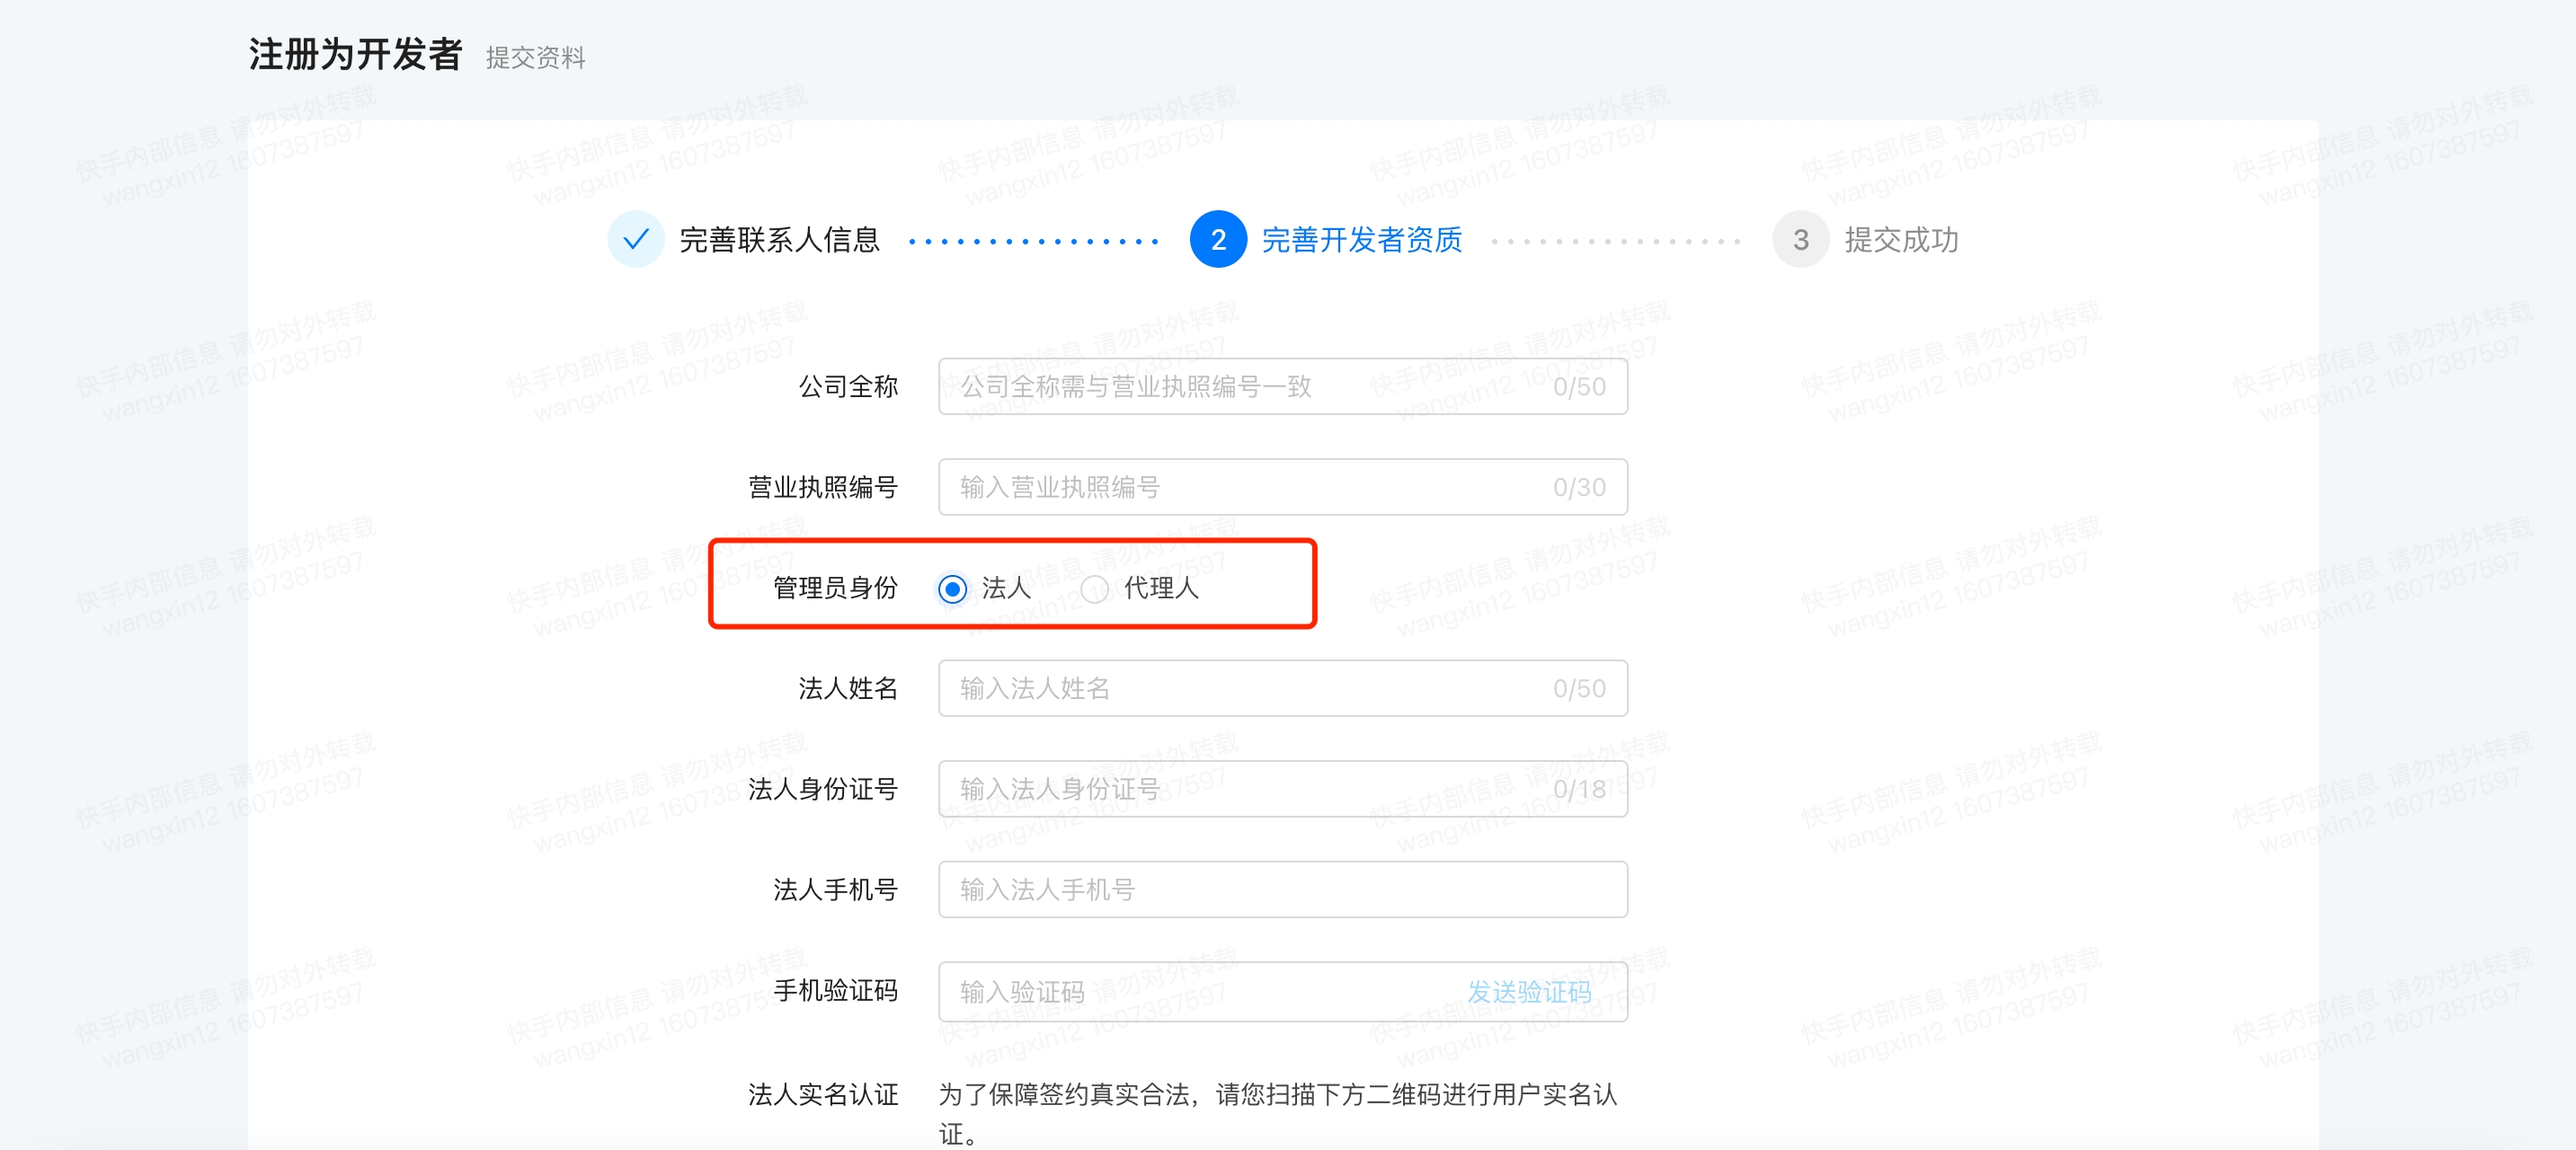The width and height of the screenshot is (2576, 1150).
Task: Click the 0/18 character counter
Action: (1579, 790)
